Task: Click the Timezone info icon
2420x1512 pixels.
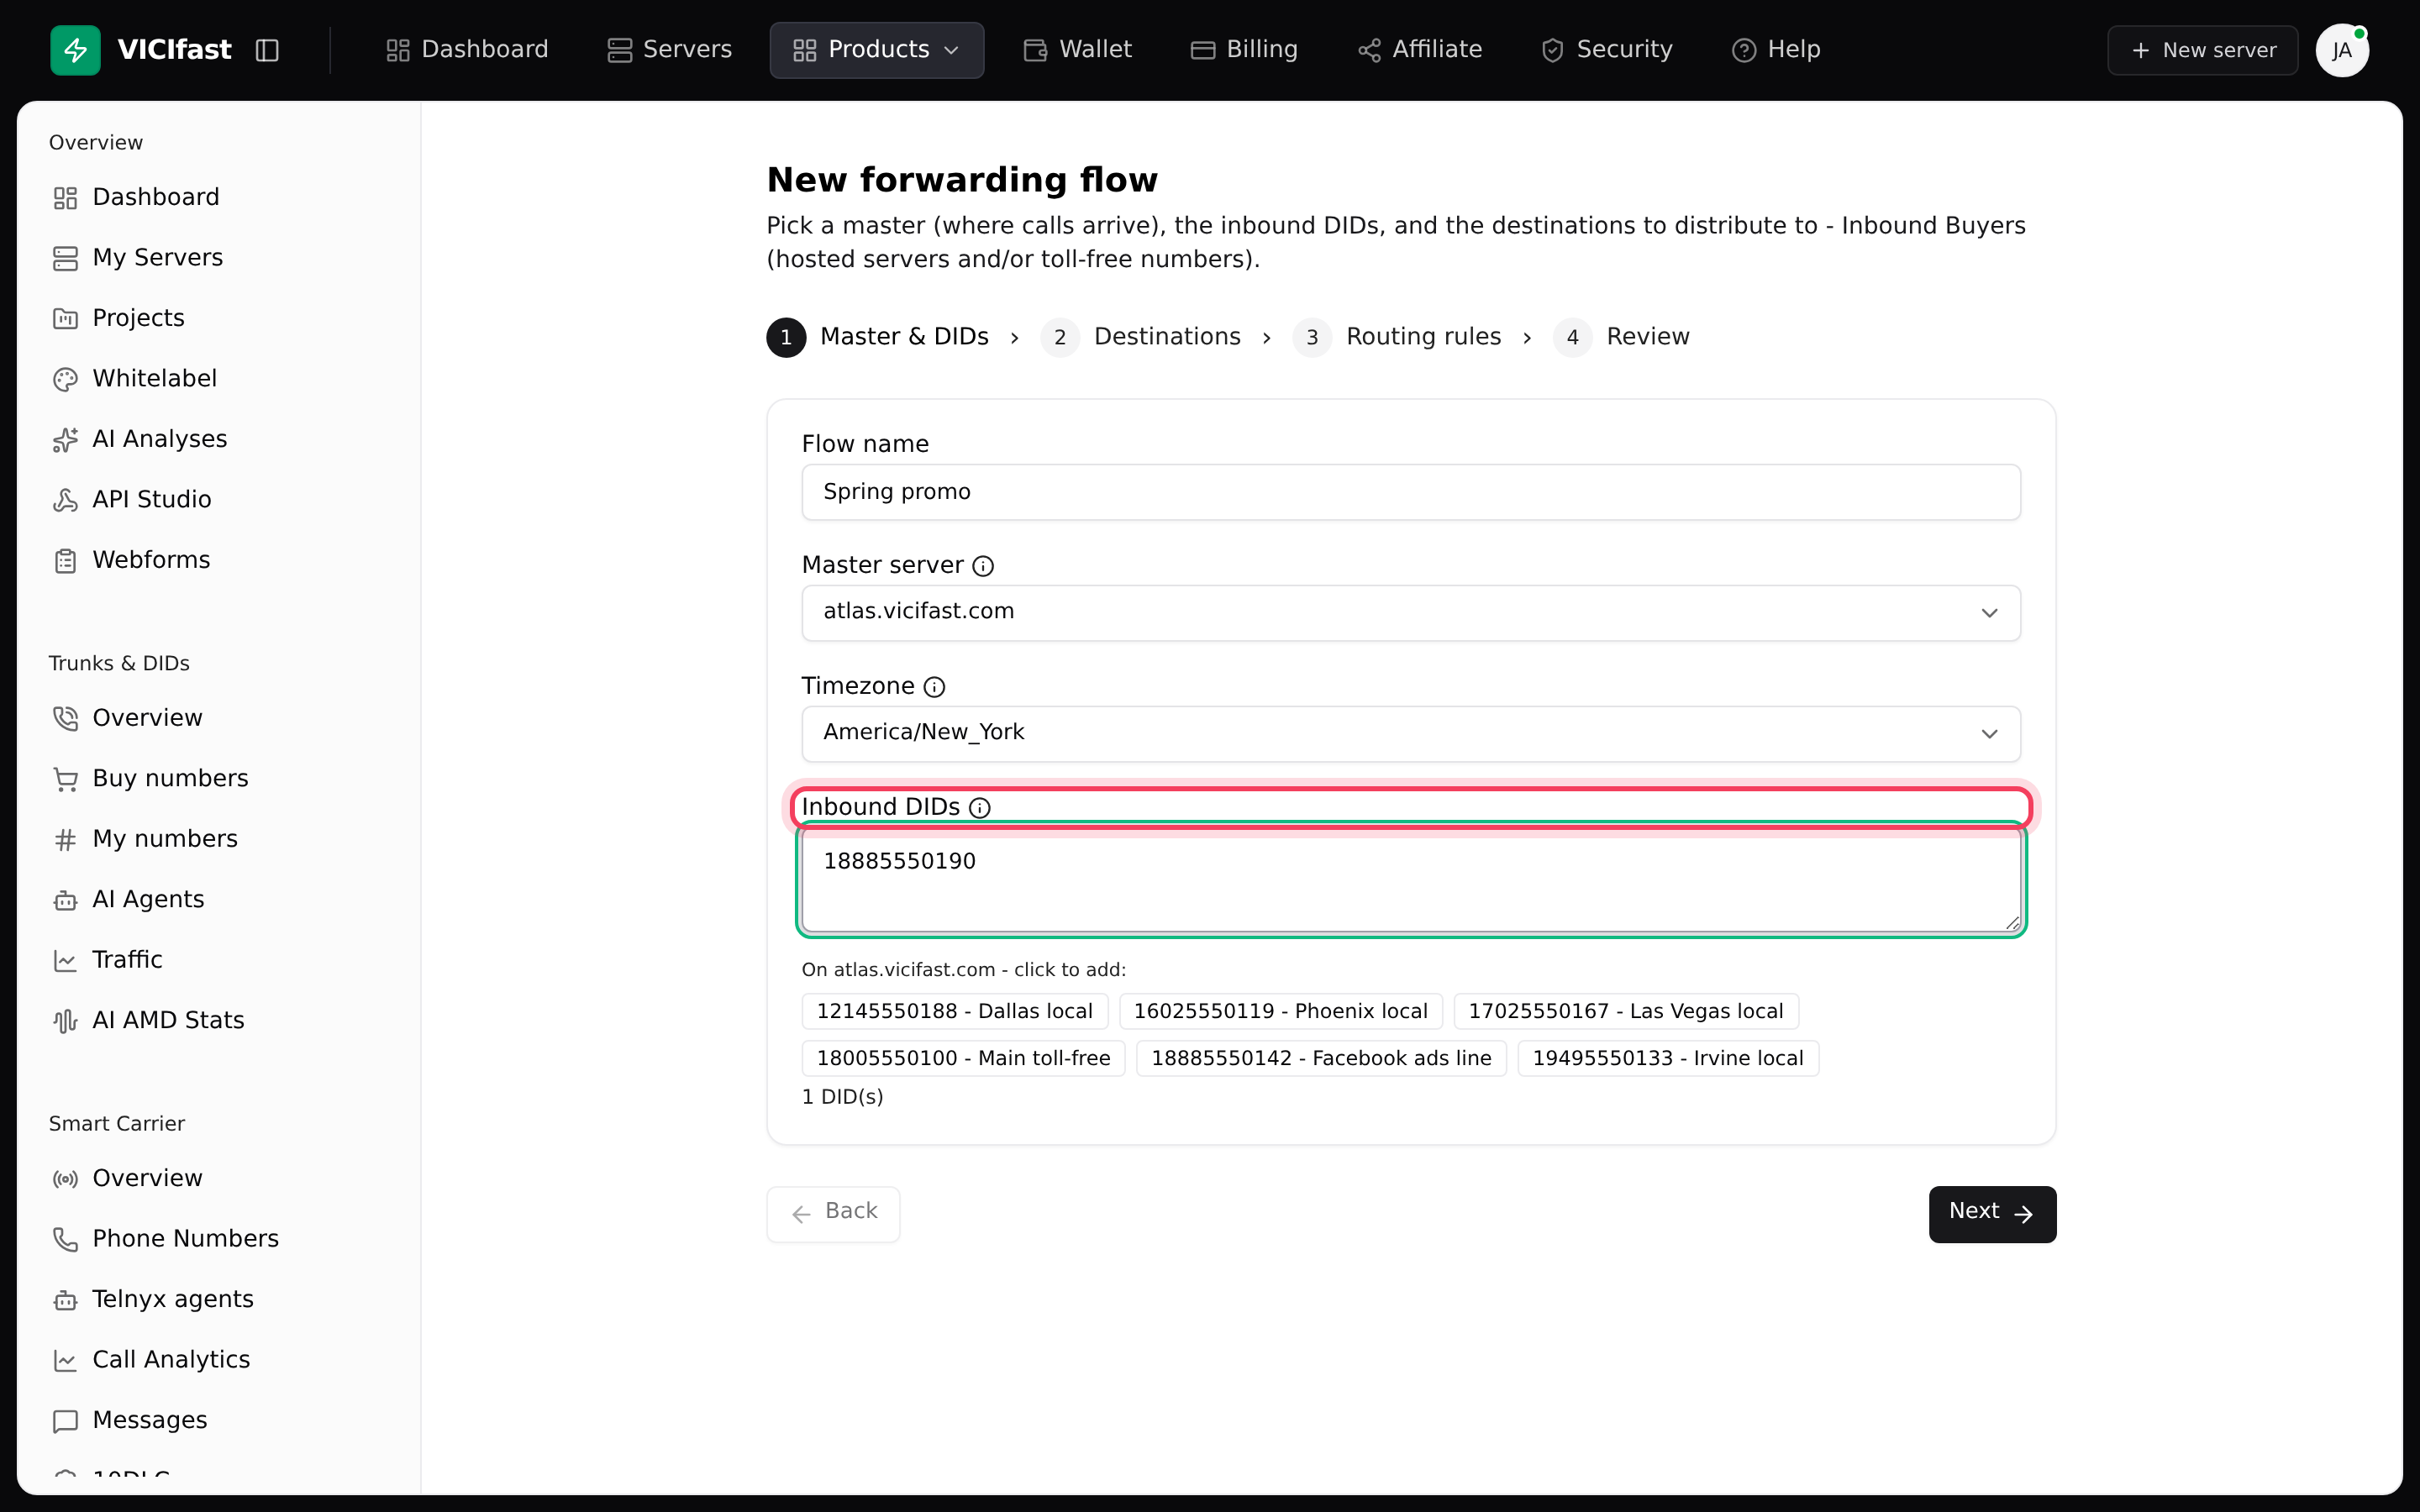Action: 934,687
